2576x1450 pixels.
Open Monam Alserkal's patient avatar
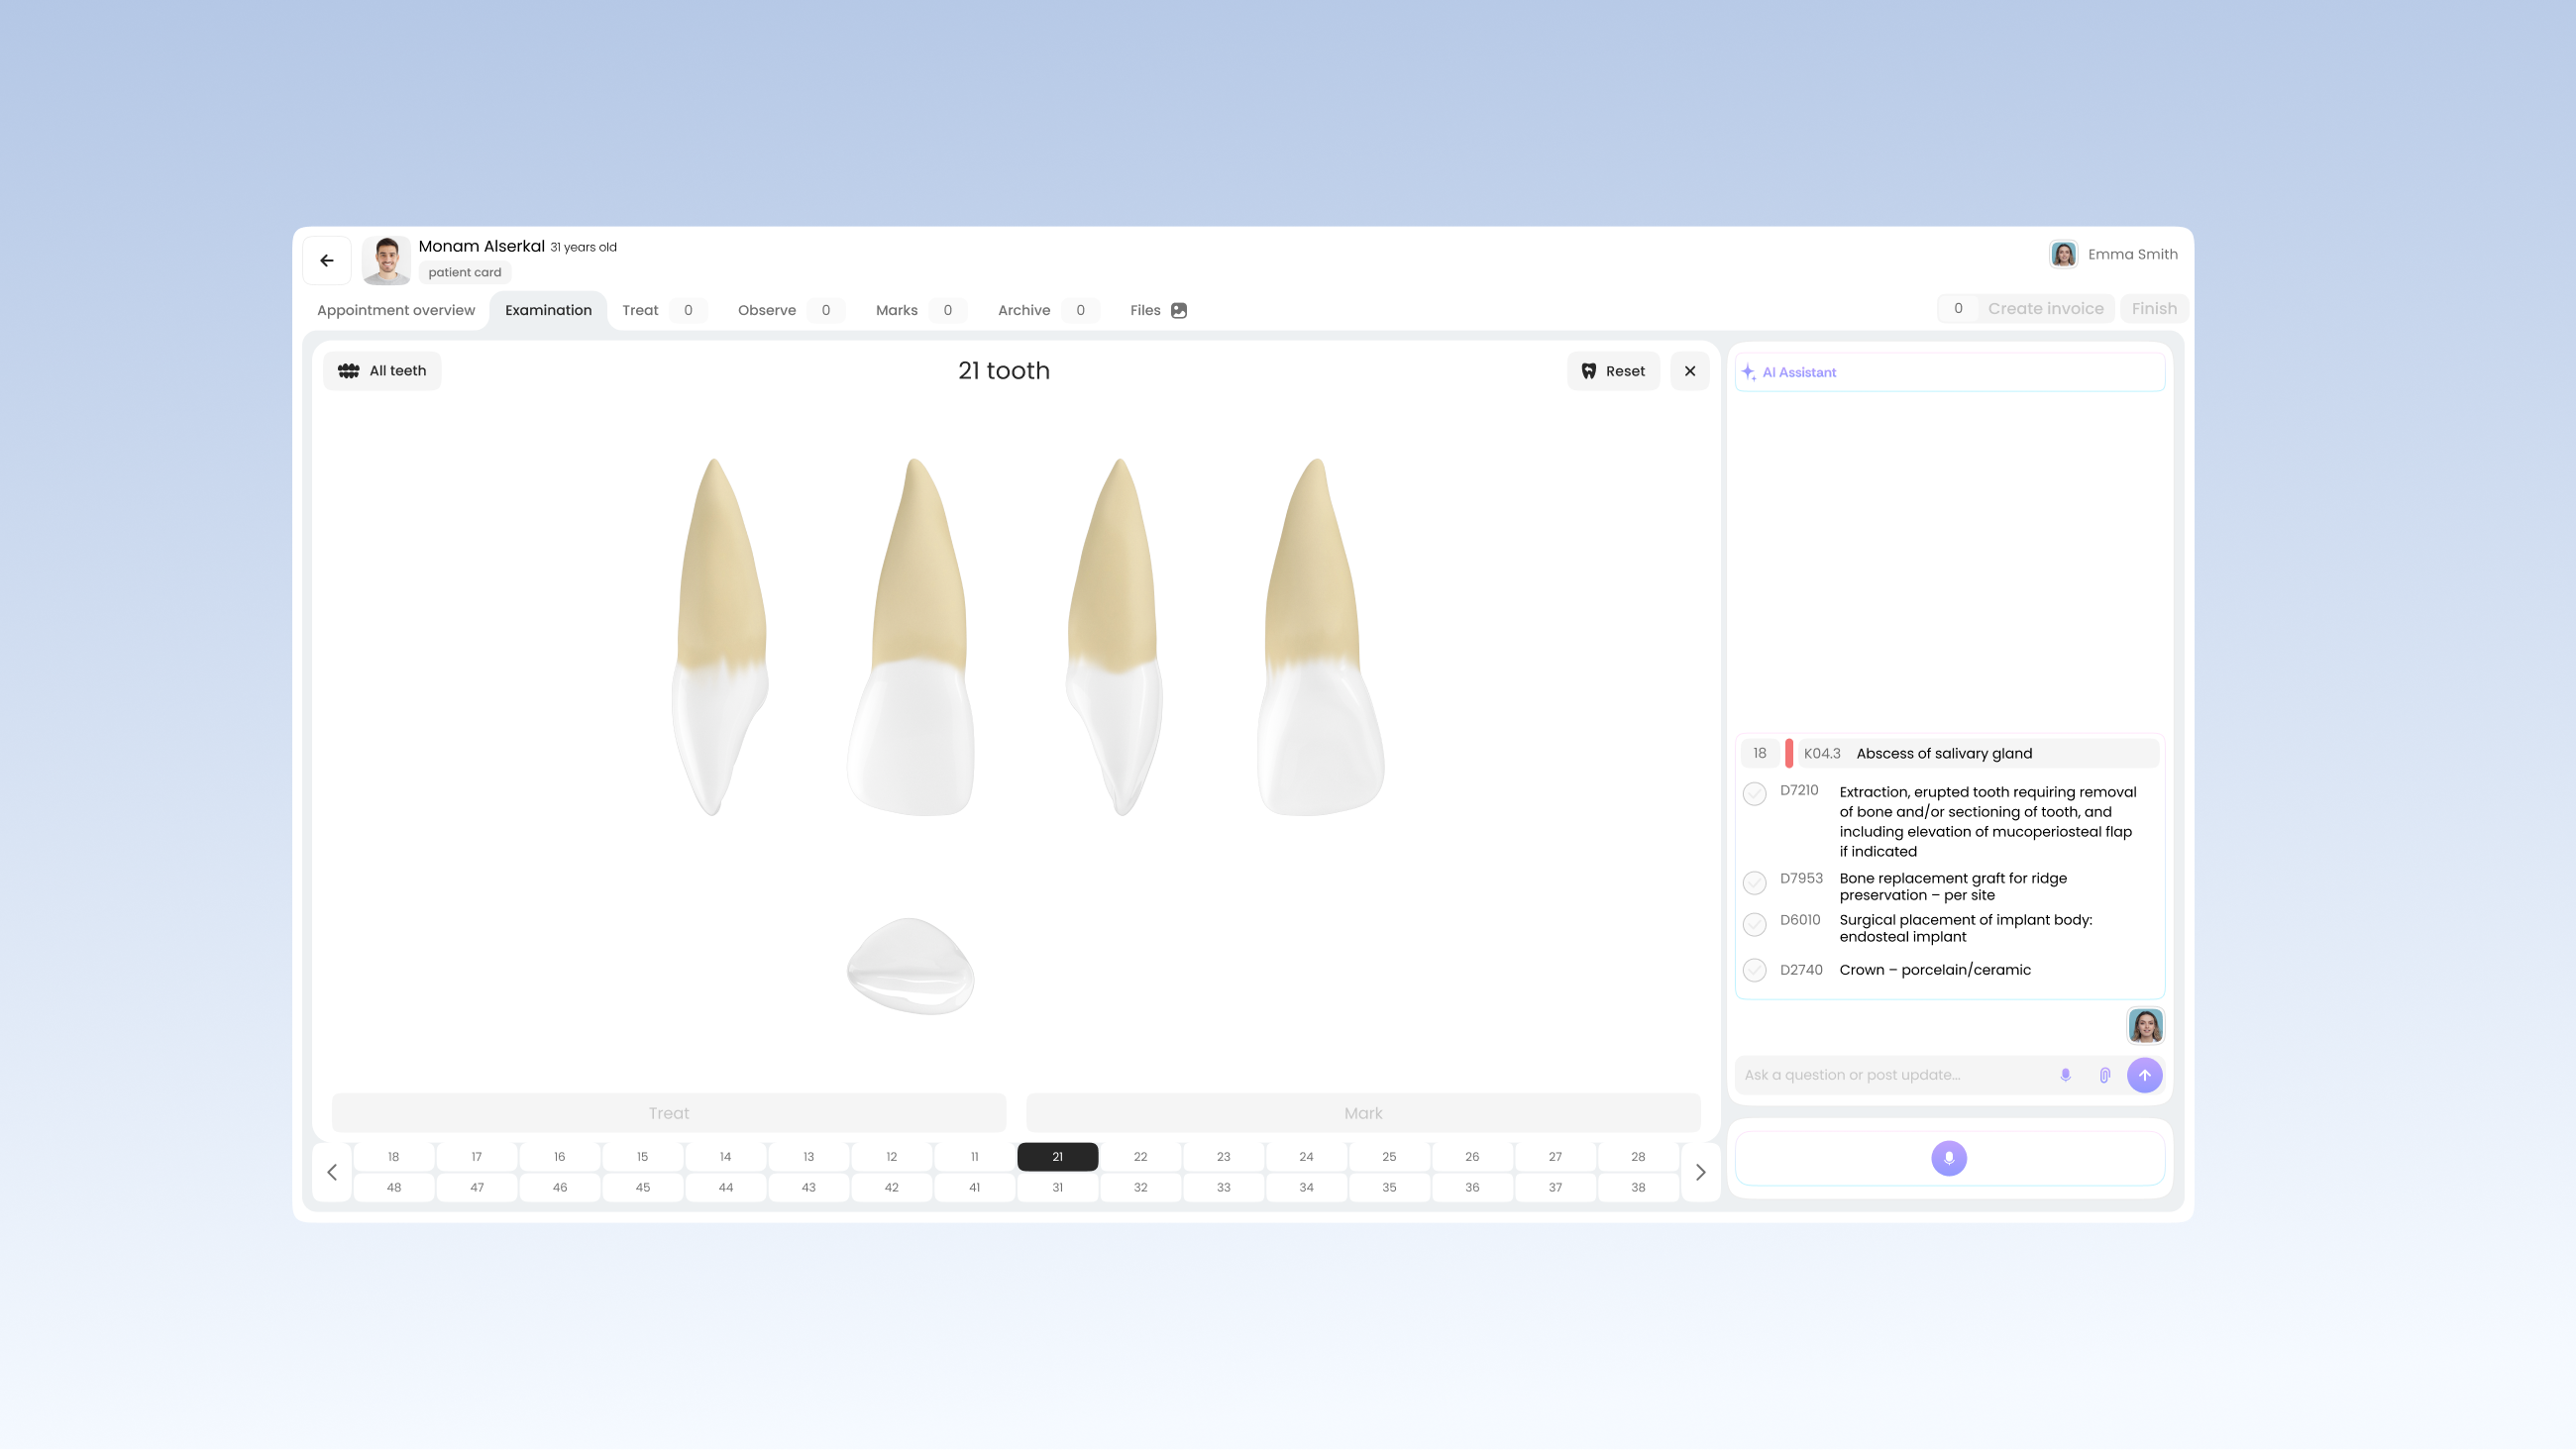point(386,261)
